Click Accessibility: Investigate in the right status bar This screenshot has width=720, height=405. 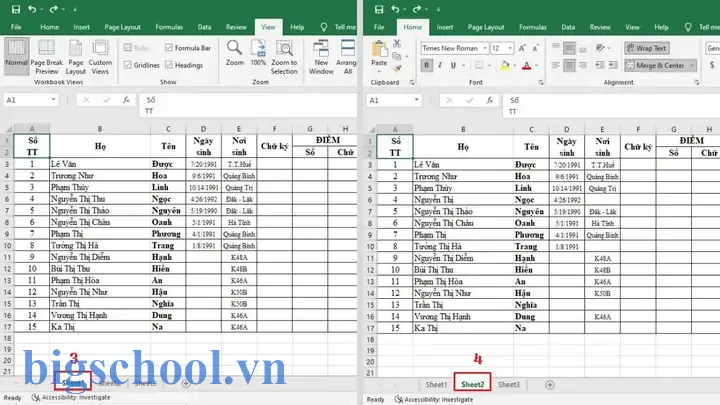(x=434, y=399)
